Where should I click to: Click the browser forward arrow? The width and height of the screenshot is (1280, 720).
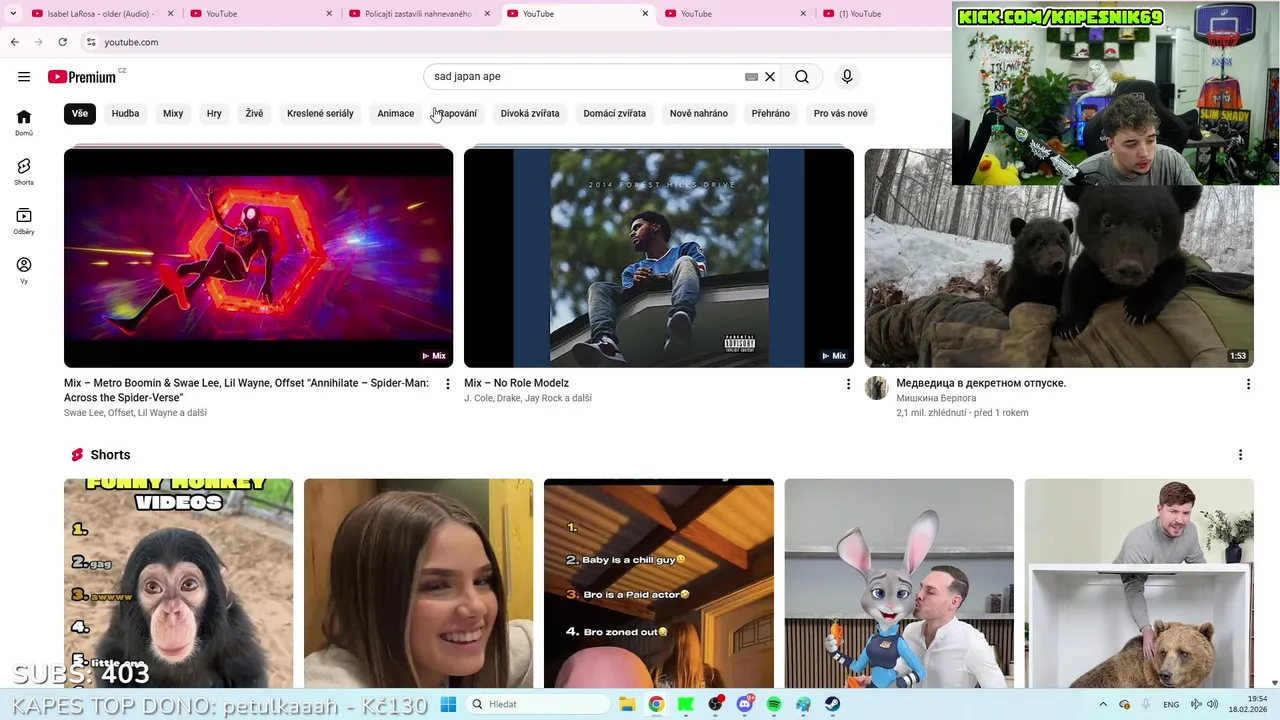tap(38, 42)
